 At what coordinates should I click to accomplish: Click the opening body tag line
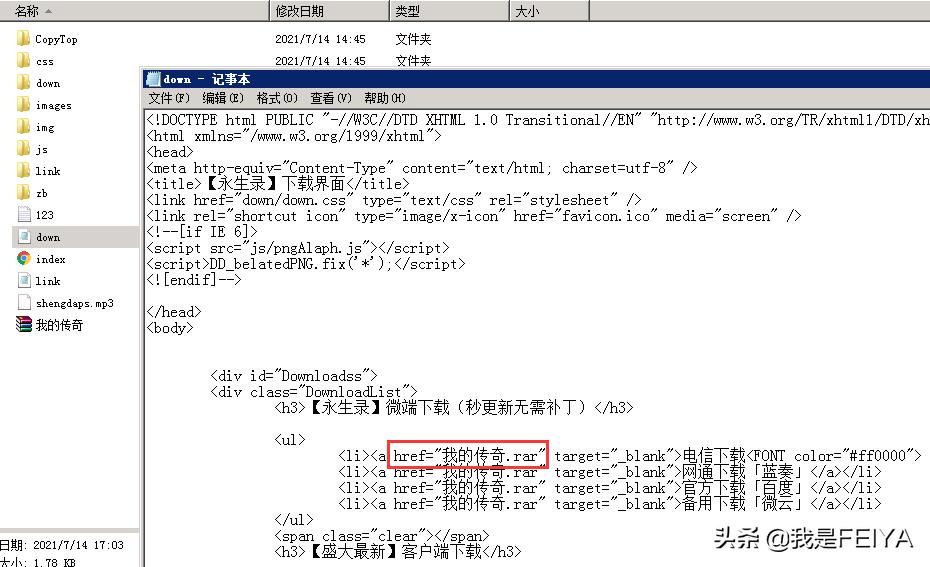170,328
